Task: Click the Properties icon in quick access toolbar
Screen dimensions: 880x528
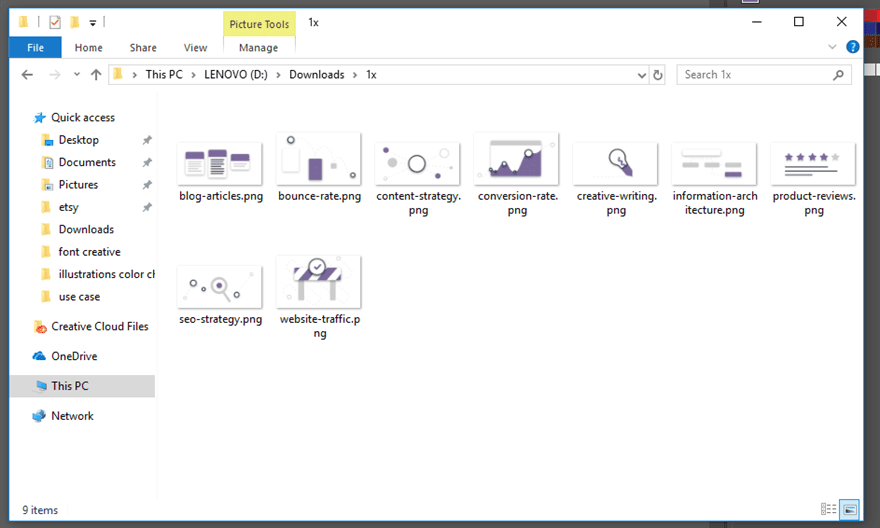Action: [x=54, y=22]
